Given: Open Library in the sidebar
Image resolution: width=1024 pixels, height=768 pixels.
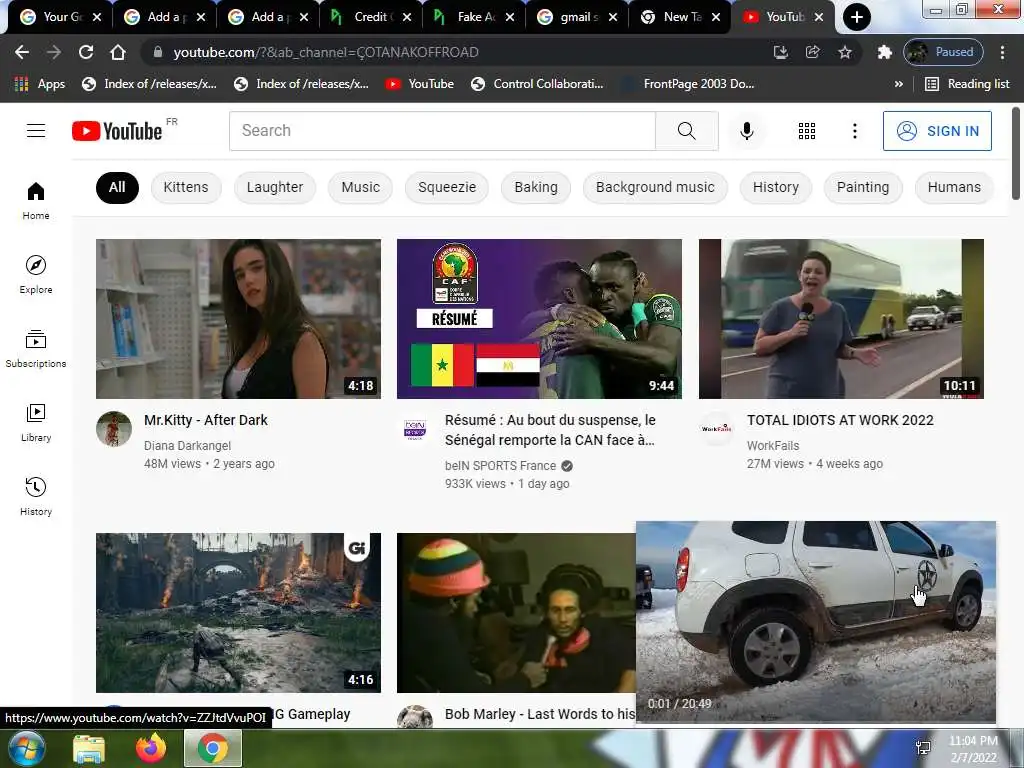Looking at the screenshot, I should coord(36,423).
